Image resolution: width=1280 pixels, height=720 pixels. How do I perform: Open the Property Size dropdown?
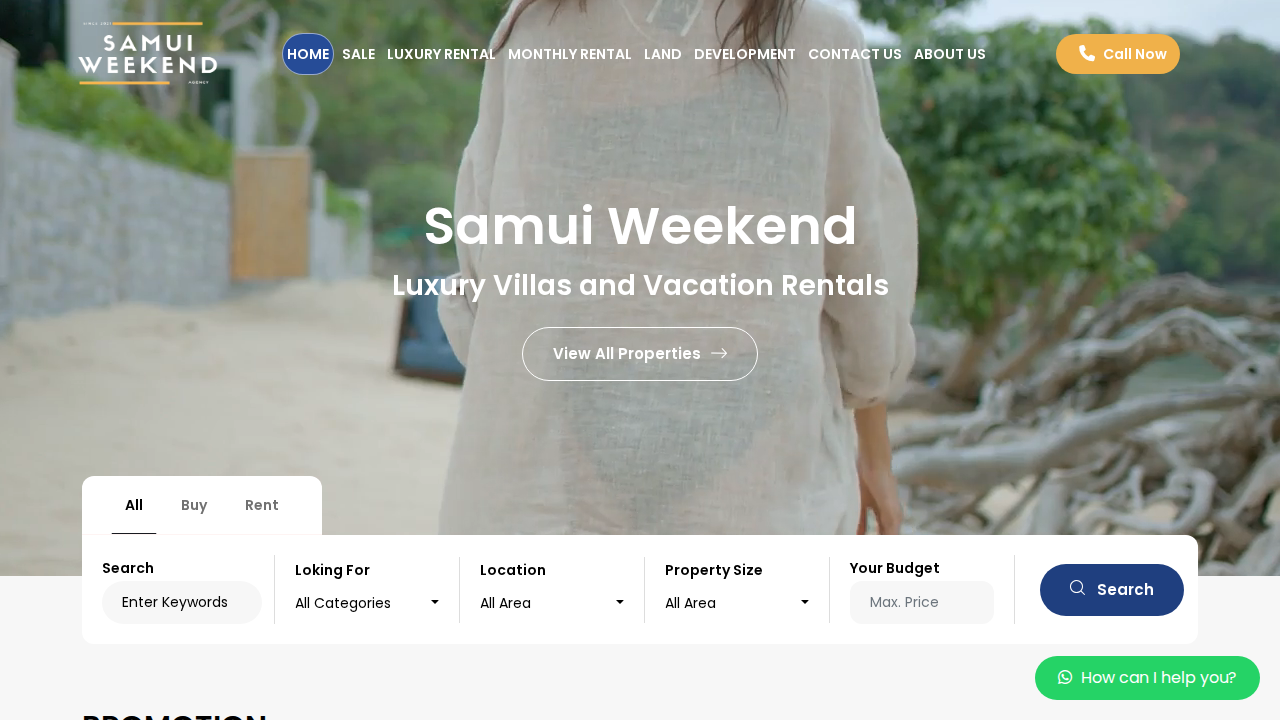click(x=737, y=603)
